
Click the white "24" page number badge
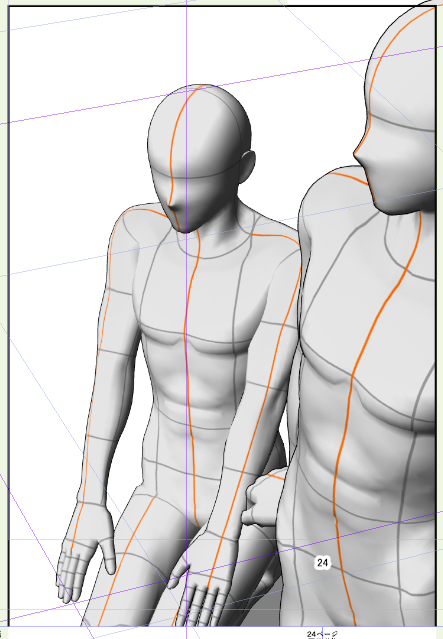pyautogui.click(x=322, y=563)
